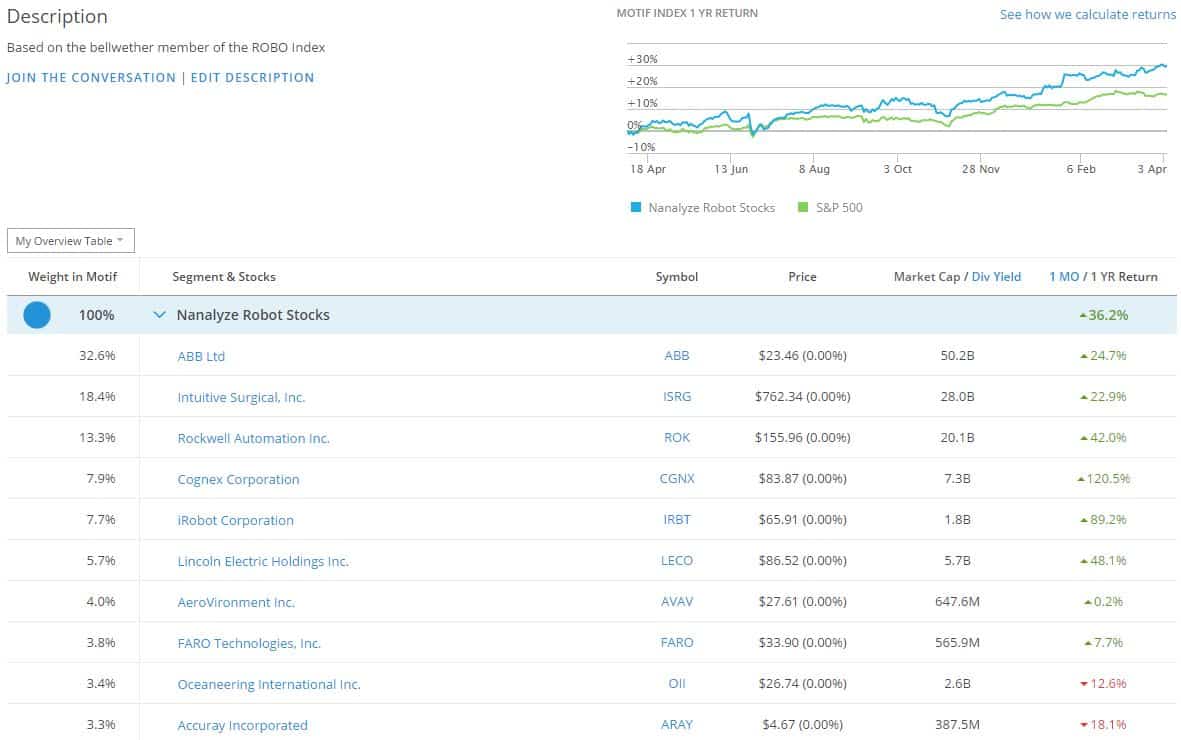Click the Symbol column header
1181x740 pixels.
[x=677, y=277]
